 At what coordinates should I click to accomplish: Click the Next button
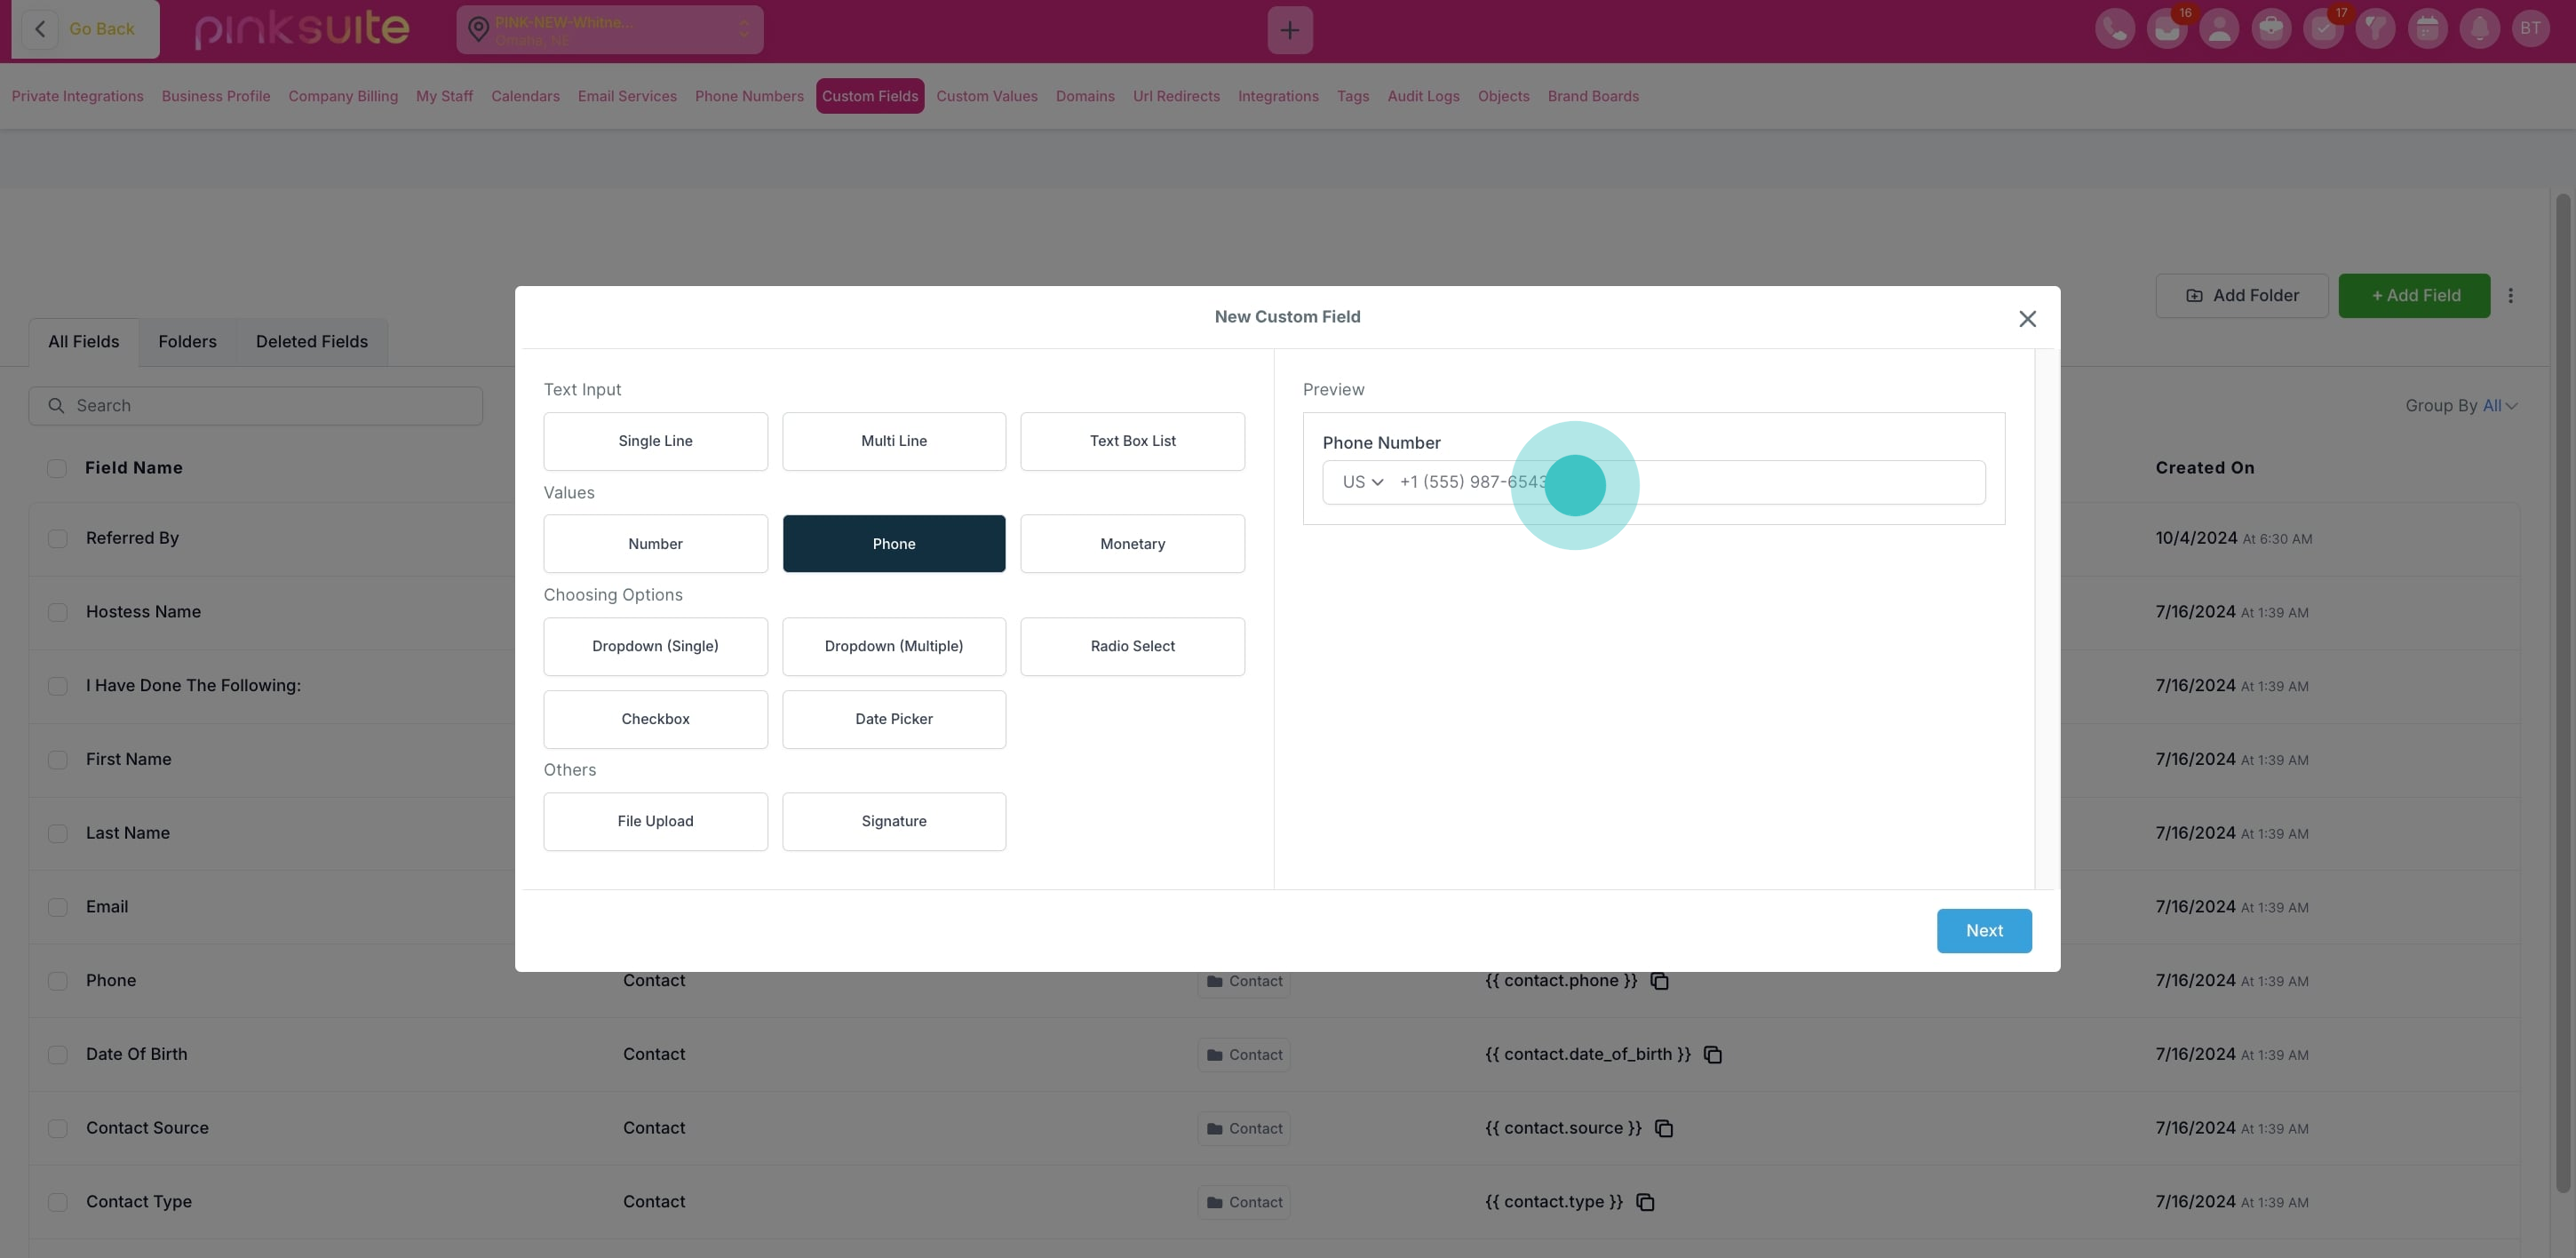point(1983,930)
